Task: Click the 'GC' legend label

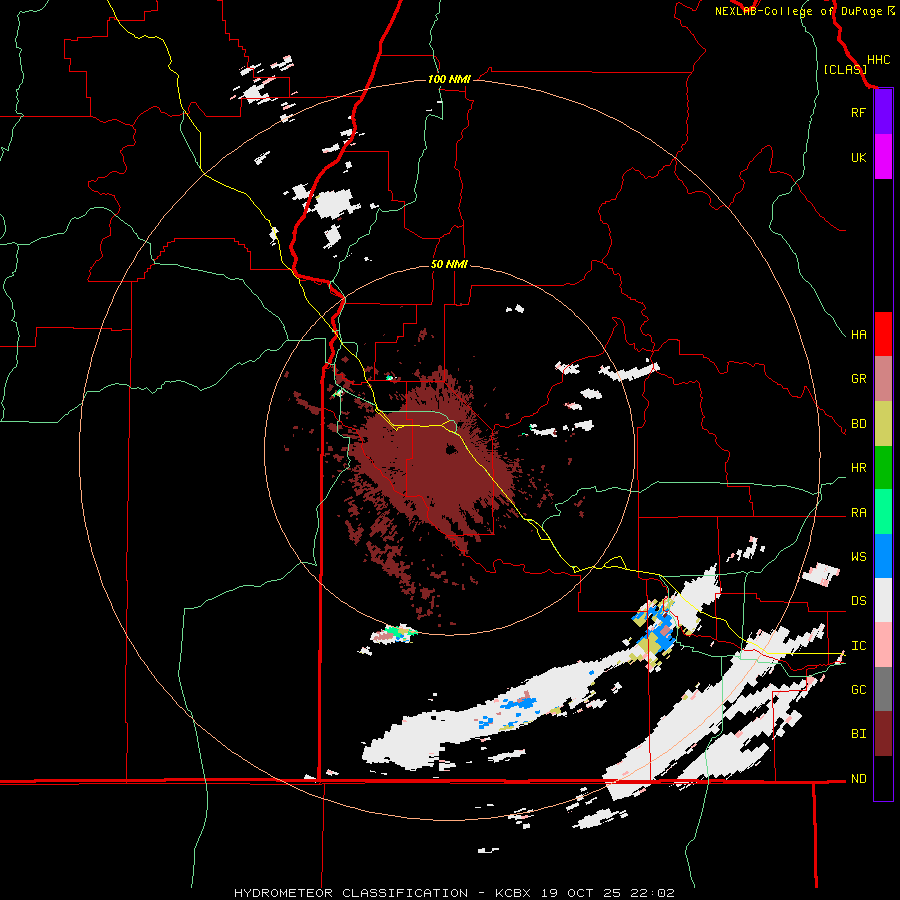Action: 859,690
